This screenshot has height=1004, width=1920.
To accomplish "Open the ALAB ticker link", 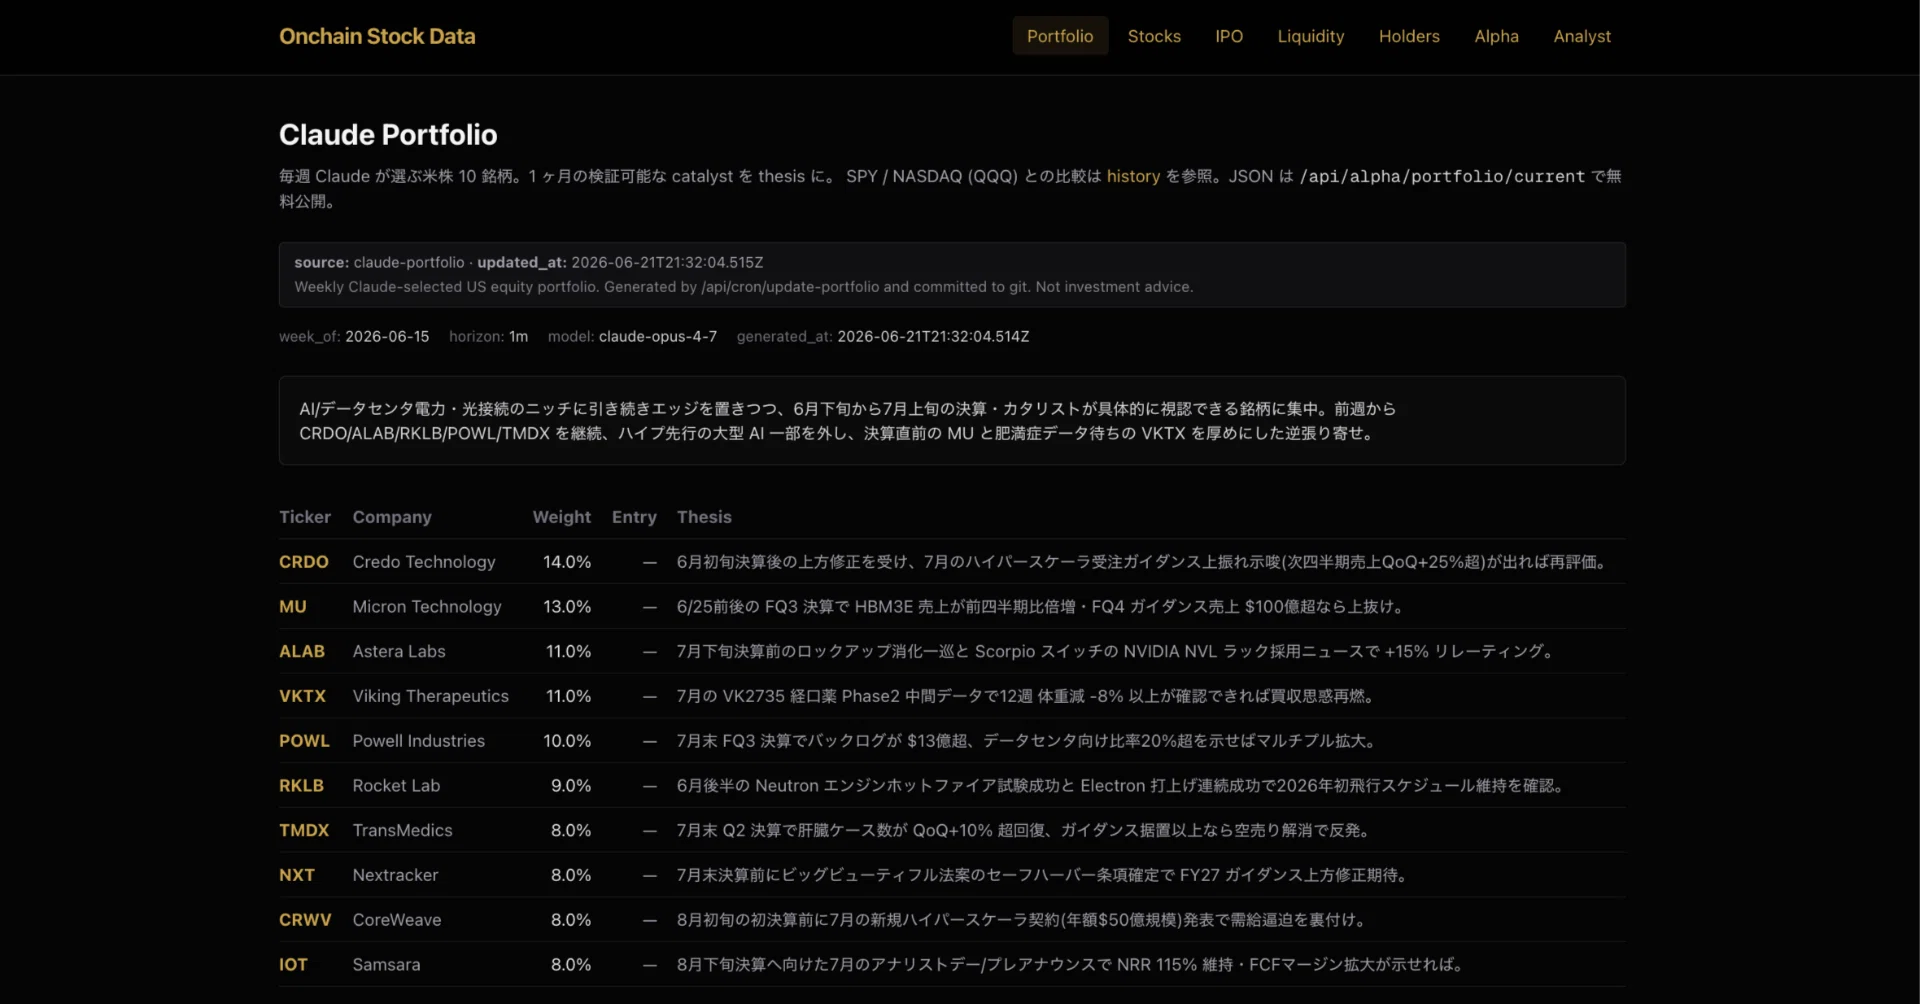I will point(302,651).
